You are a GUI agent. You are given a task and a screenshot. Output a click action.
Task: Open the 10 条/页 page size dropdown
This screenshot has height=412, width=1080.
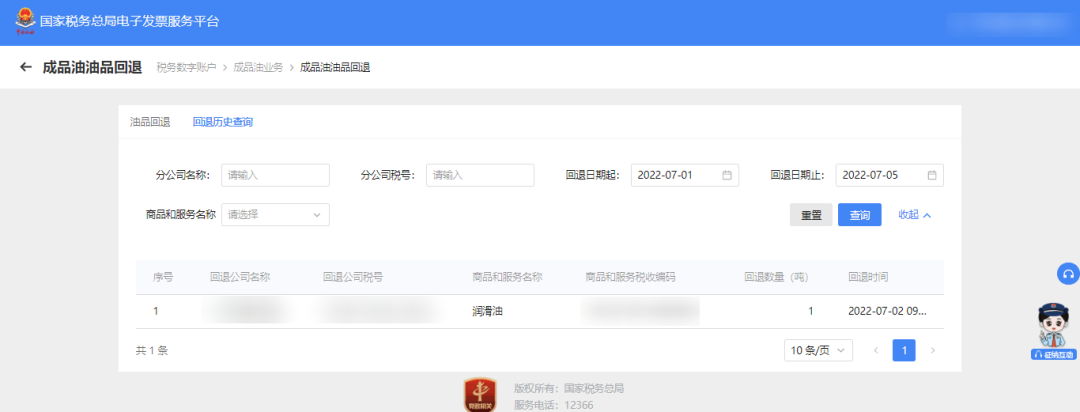[x=818, y=350]
